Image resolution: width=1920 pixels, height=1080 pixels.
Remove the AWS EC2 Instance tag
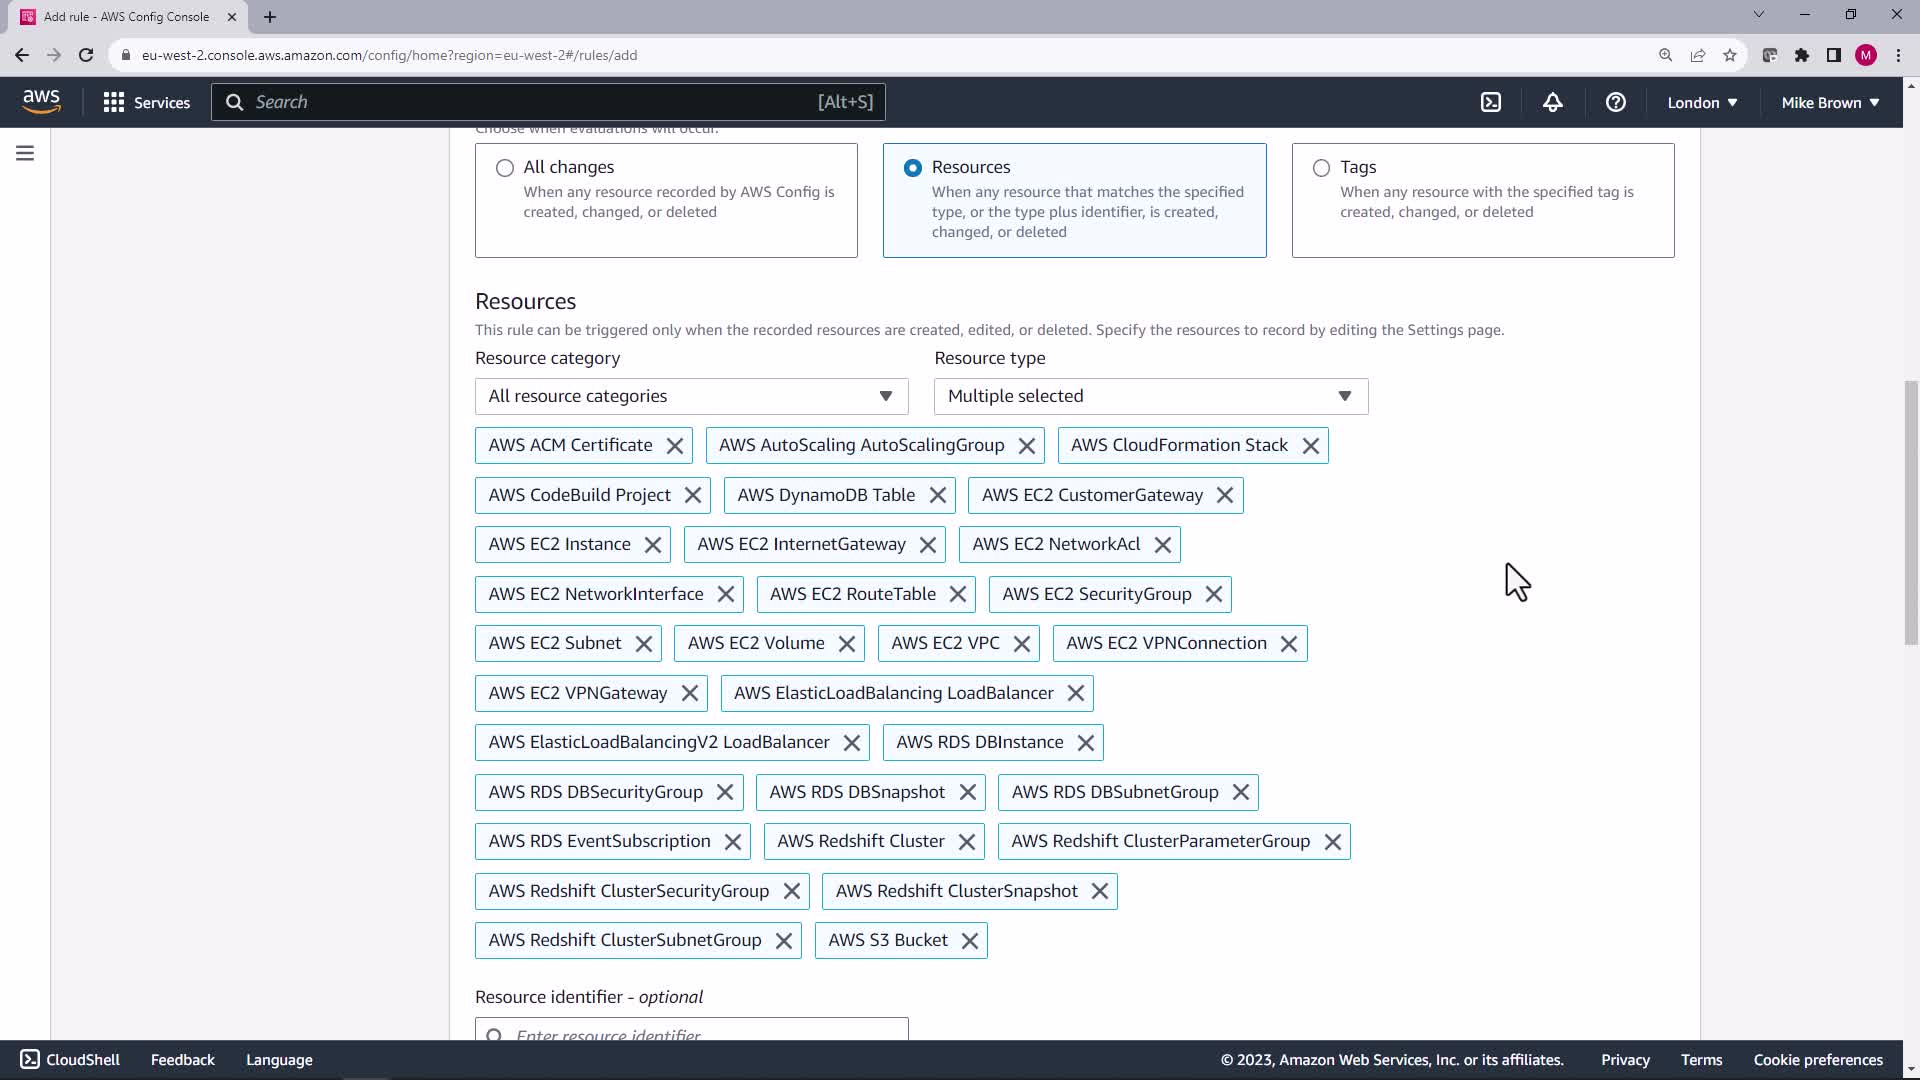pos(653,545)
